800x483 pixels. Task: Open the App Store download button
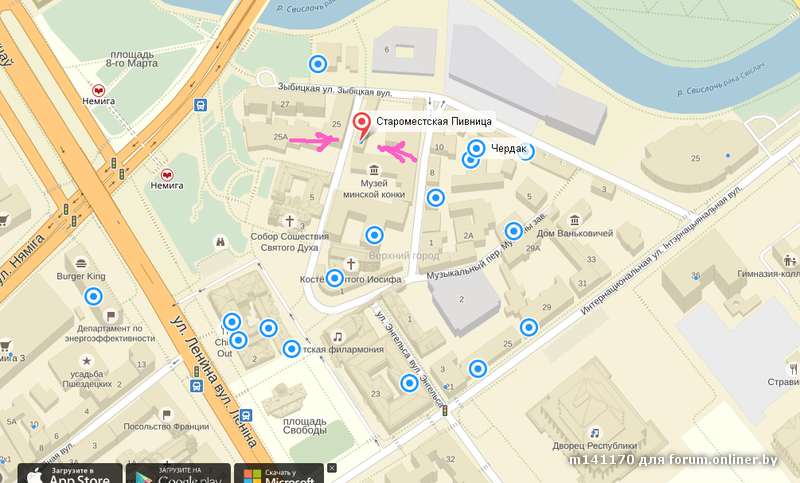pos(70,473)
